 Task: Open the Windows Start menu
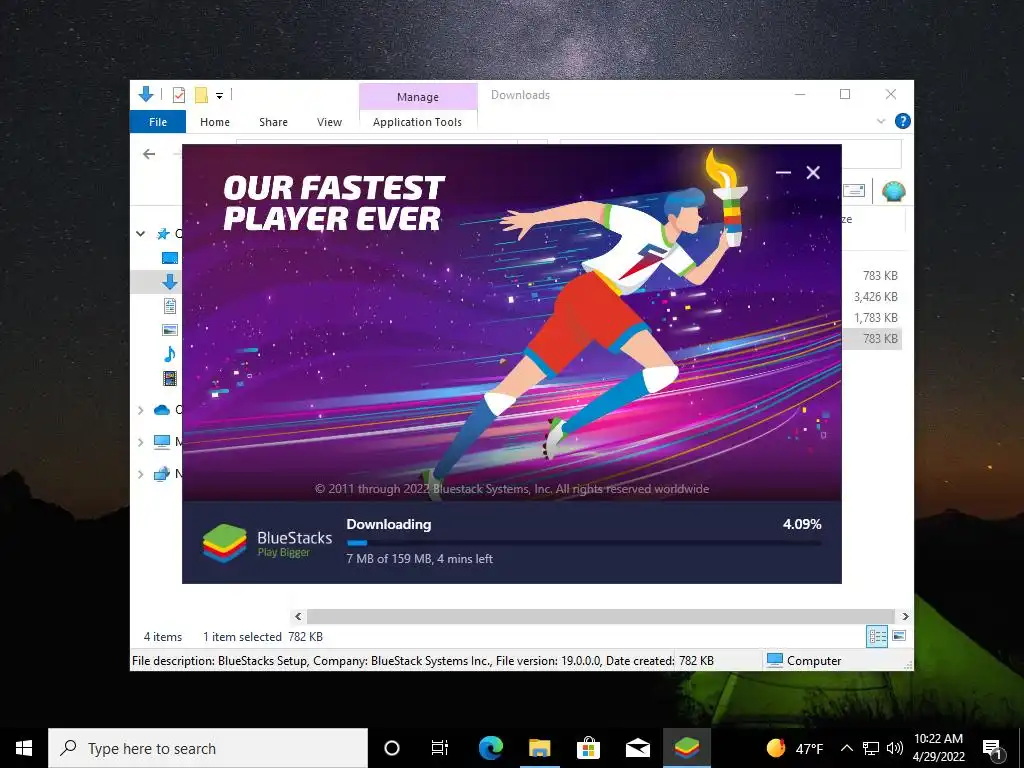(x=24, y=748)
